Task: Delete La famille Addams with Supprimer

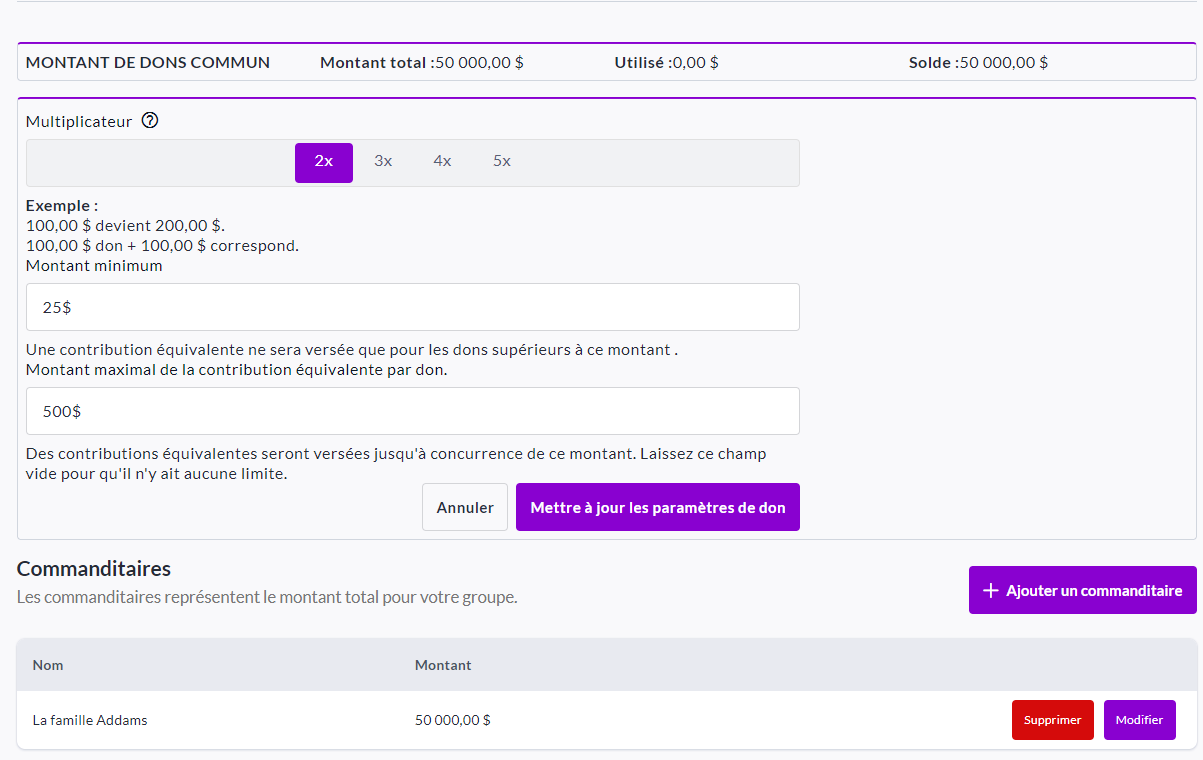Action: click(1052, 720)
